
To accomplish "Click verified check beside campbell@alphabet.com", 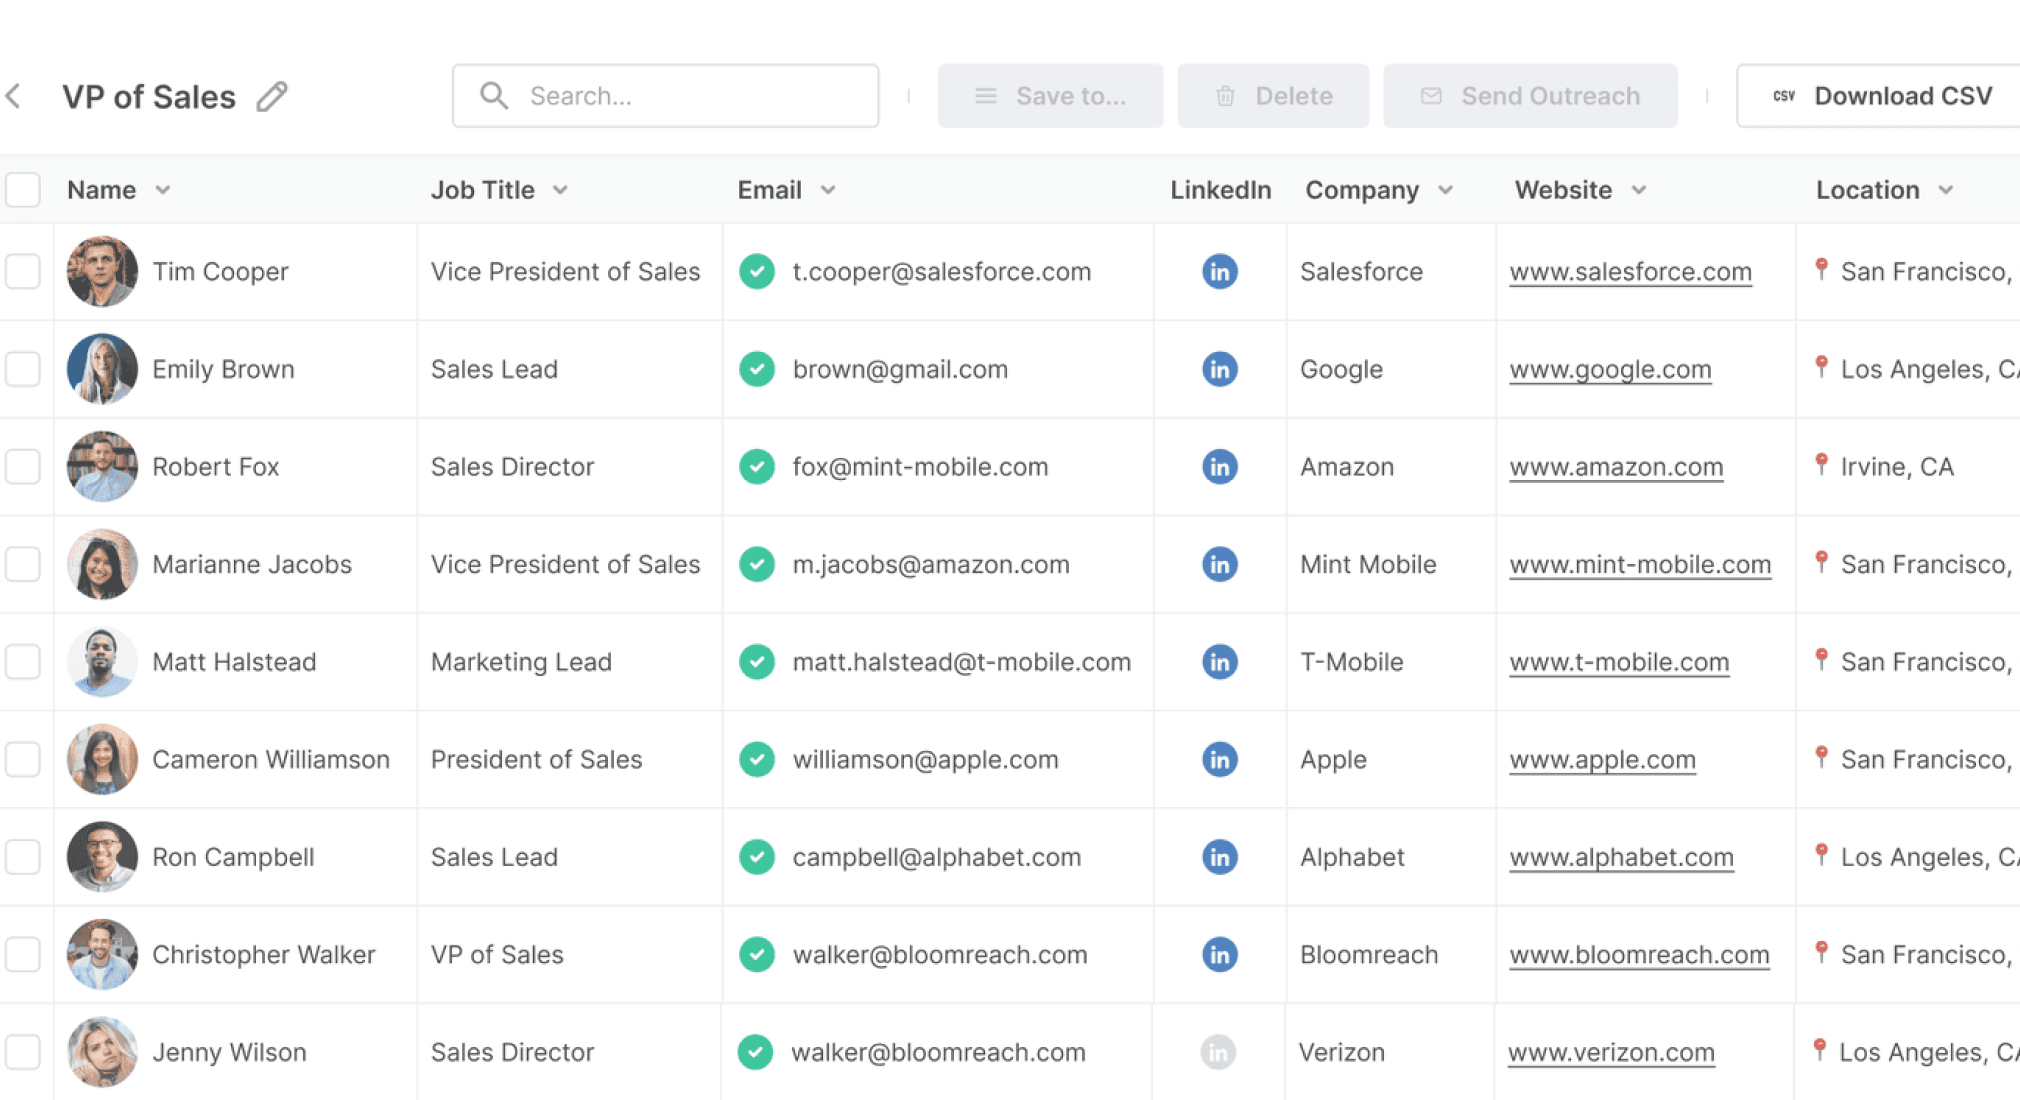I will 757,857.
